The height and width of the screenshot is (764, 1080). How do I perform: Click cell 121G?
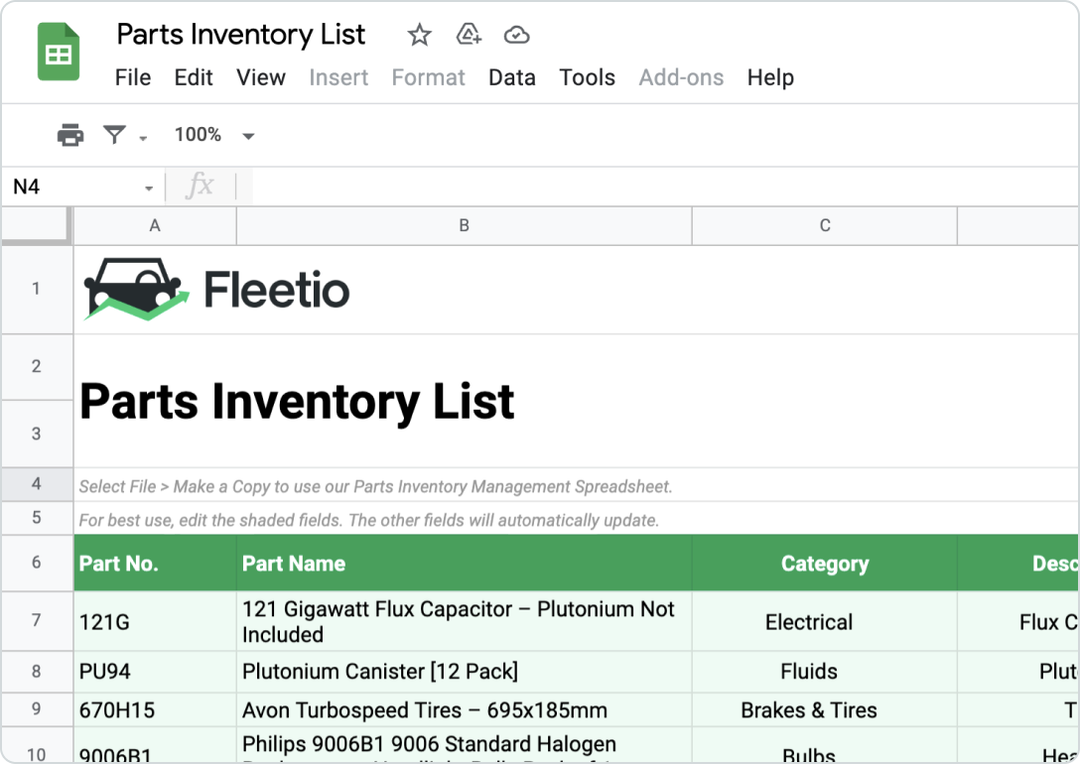(x=155, y=621)
